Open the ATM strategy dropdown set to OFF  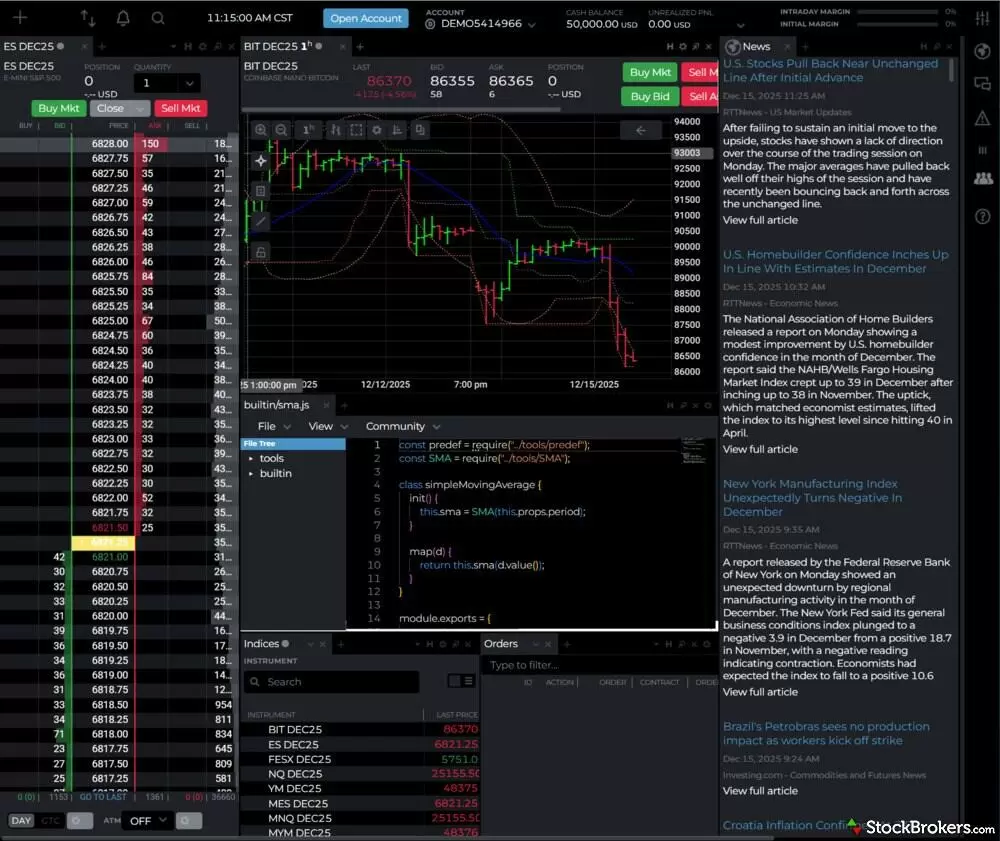pyautogui.click(x=146, y=820)
